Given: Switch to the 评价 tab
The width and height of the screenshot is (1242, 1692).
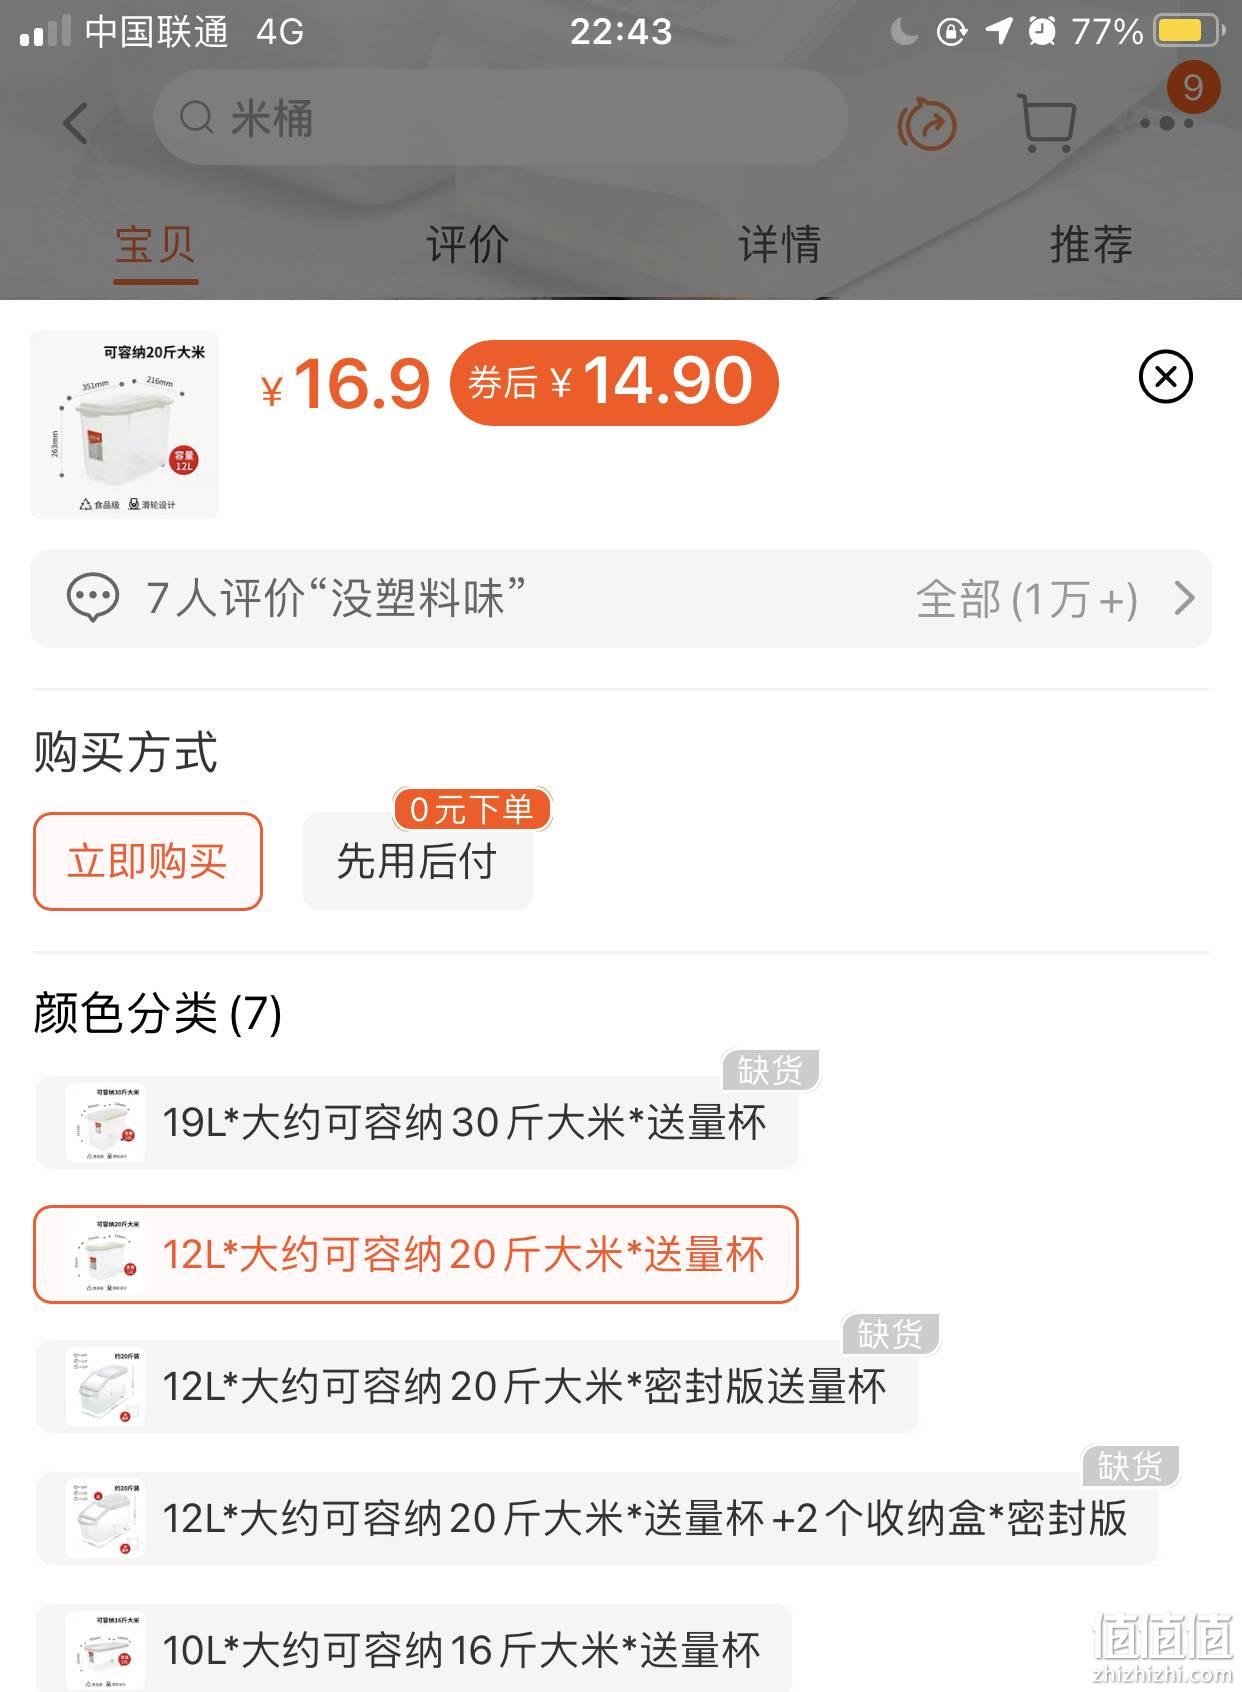Looking at the screenshot, I should click(467, 245).
